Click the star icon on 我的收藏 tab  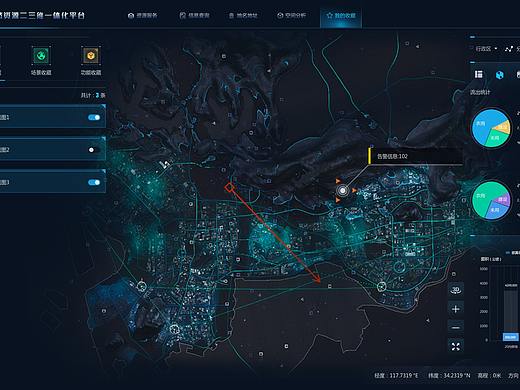click(329, 15)
